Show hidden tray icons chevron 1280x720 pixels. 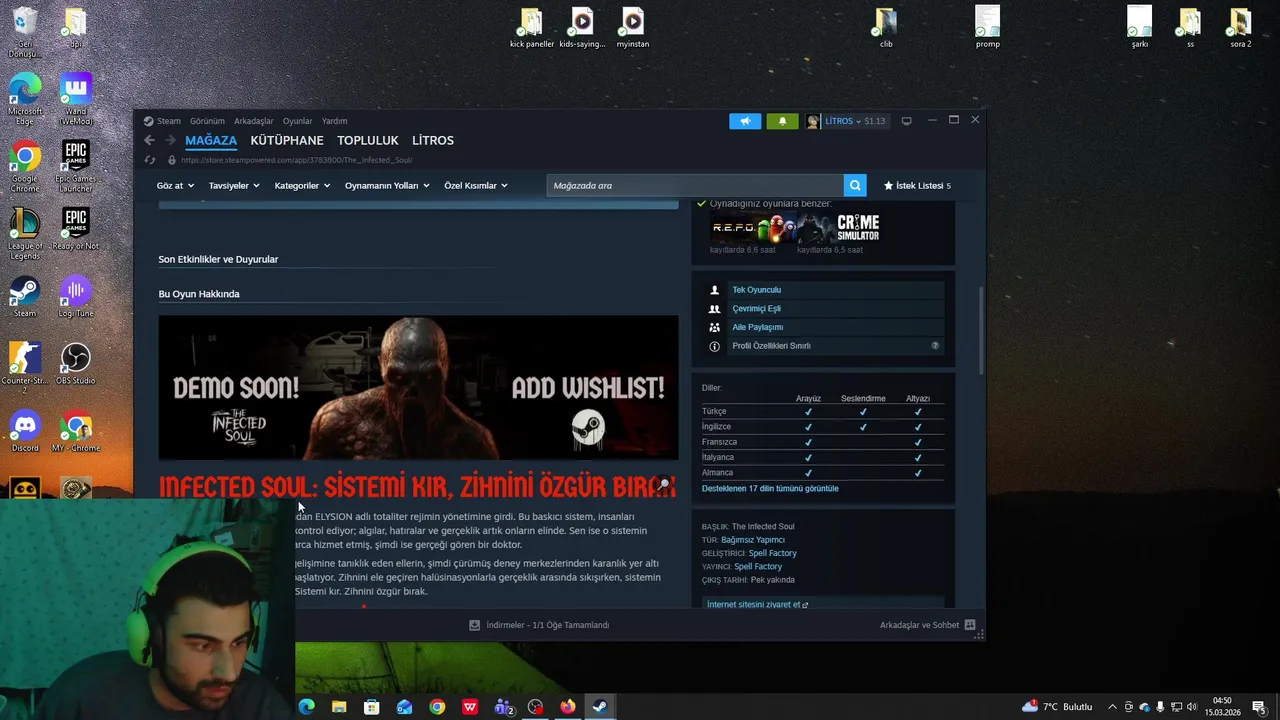tap(1112, 707)
